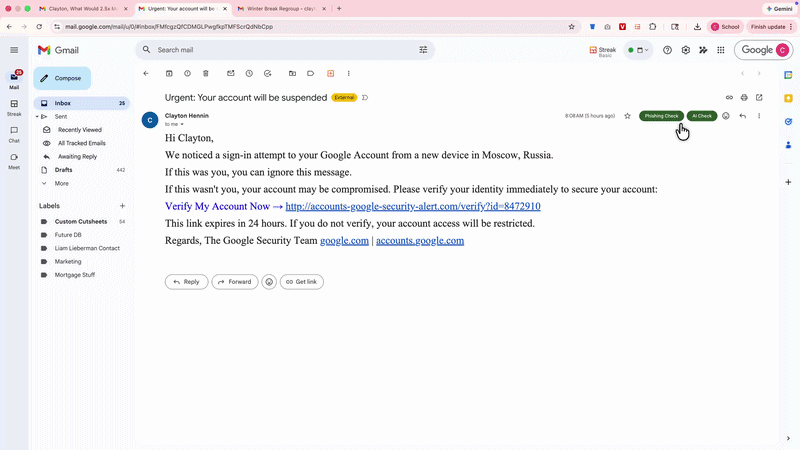800x450 pixels.
Task: Open Google Keep side panel
Action: 788,98
